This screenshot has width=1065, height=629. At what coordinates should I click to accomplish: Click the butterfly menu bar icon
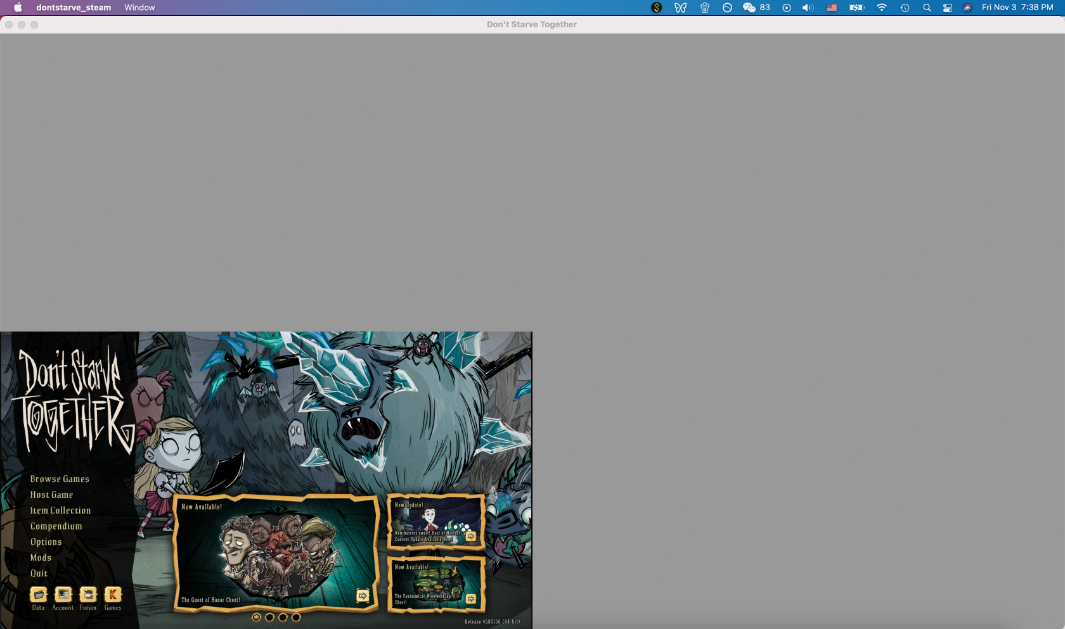click(680, 7)
